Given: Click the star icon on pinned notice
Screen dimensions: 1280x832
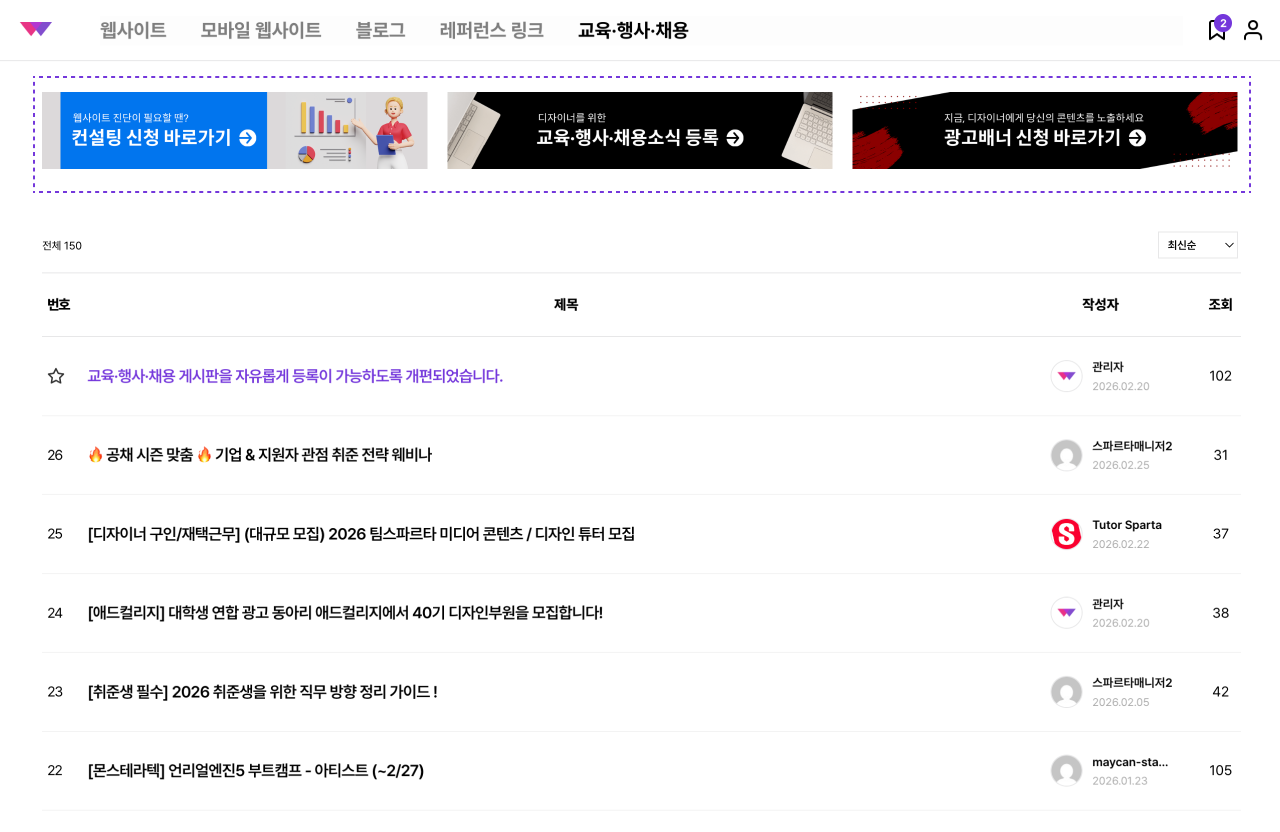Looking at the screenshot, I should point(56,376).
